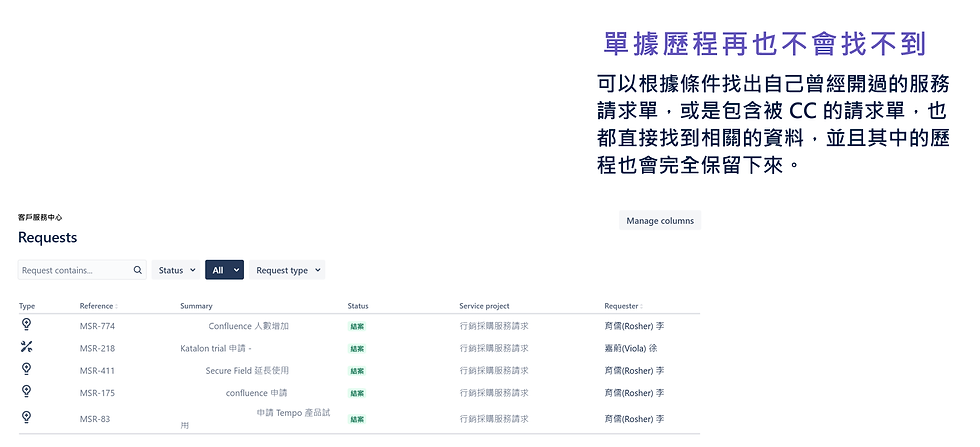This screenshot has width=980, height=447.
Task: Click the type icon for MSR-175
Action: coord(26,391)
